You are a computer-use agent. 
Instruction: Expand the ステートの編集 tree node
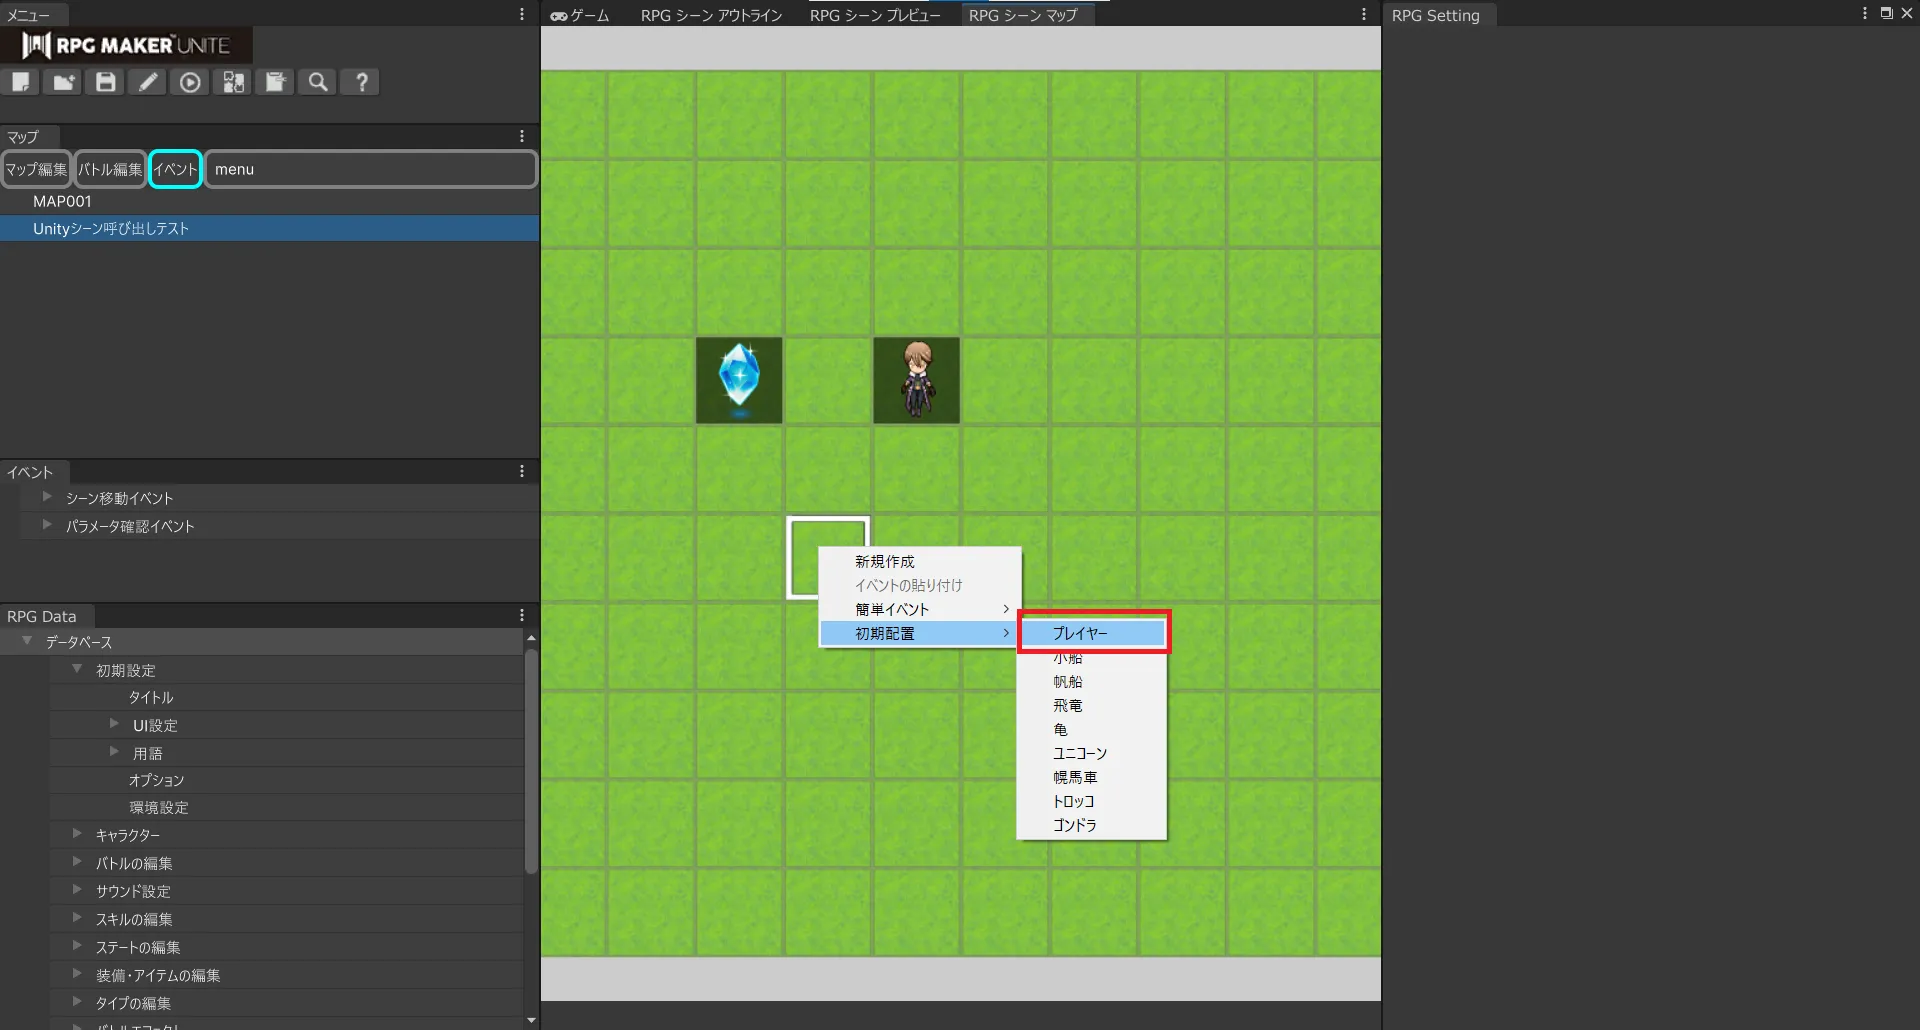tap(77, 946)
